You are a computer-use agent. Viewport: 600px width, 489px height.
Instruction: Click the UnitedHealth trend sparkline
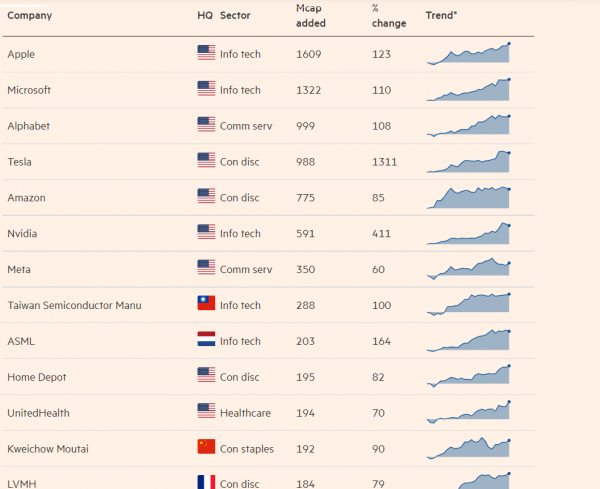tap(468, 412)
